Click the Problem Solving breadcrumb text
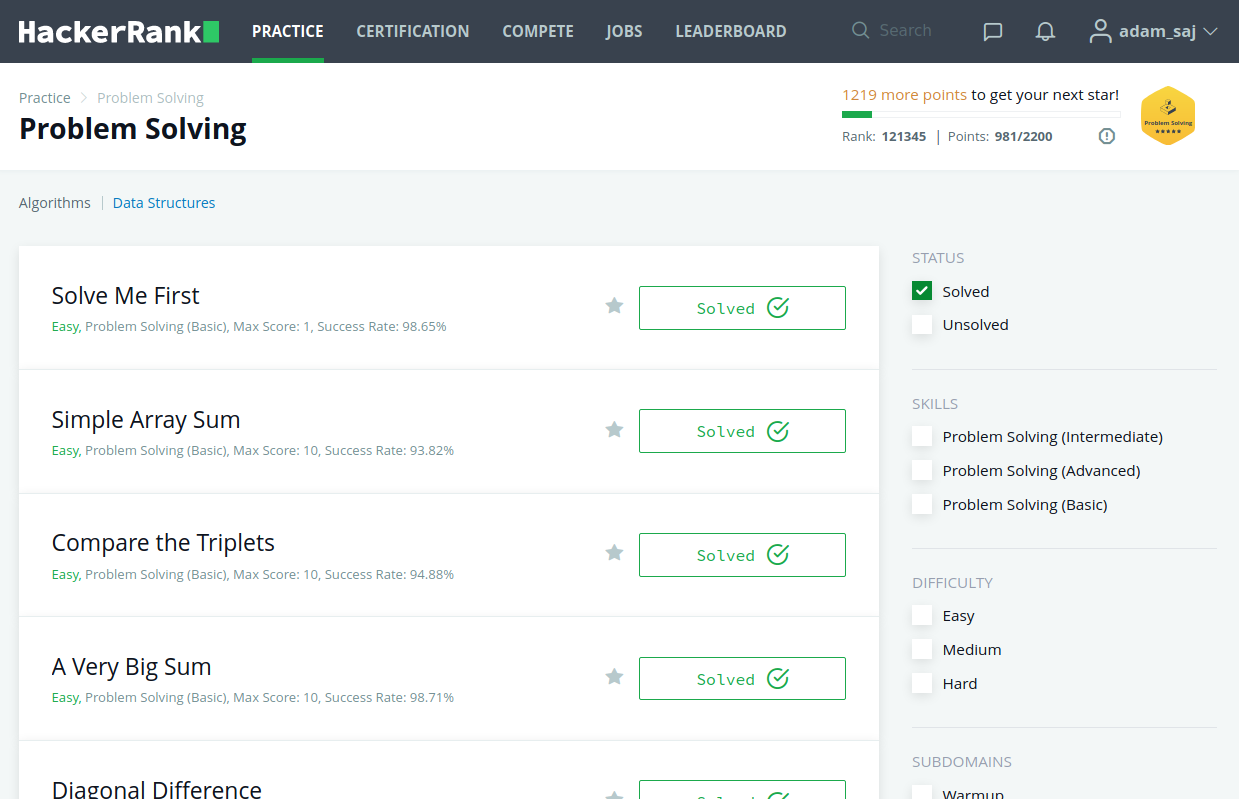This screenshot has width=1239, height=799. pos(150,98)
